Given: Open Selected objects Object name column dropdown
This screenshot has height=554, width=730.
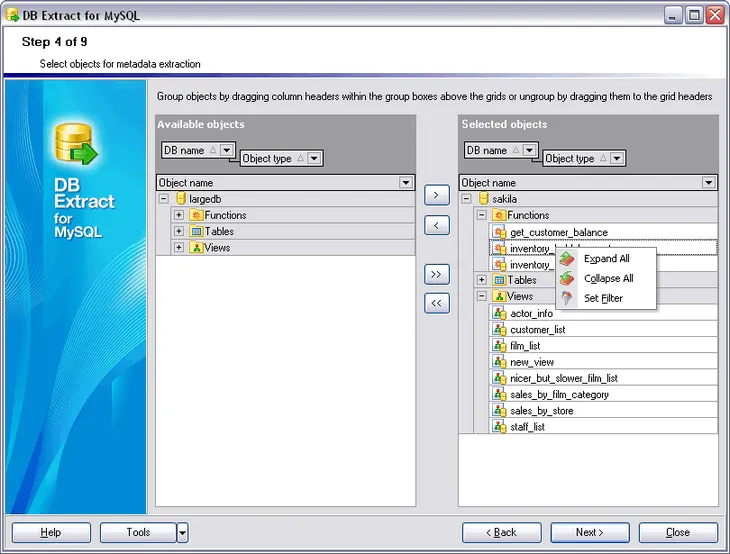Looking at the screenshot, I should click(x=709, y=182).
